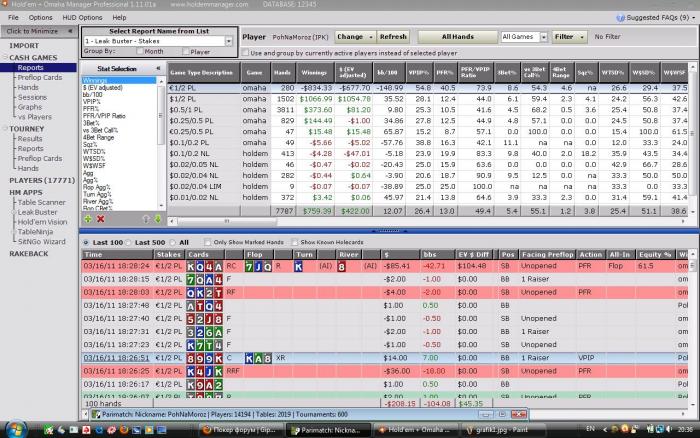
Task: Collapse the Stat Selection panel arrow
Action: (158, 68)
